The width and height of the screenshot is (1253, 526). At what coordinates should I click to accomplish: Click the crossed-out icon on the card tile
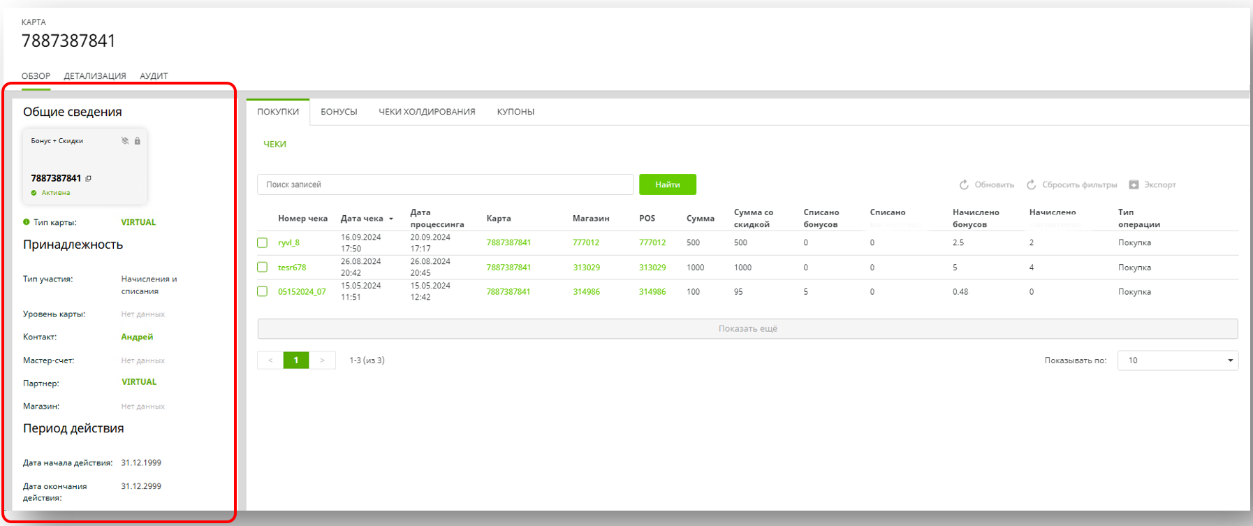point(125,141)
